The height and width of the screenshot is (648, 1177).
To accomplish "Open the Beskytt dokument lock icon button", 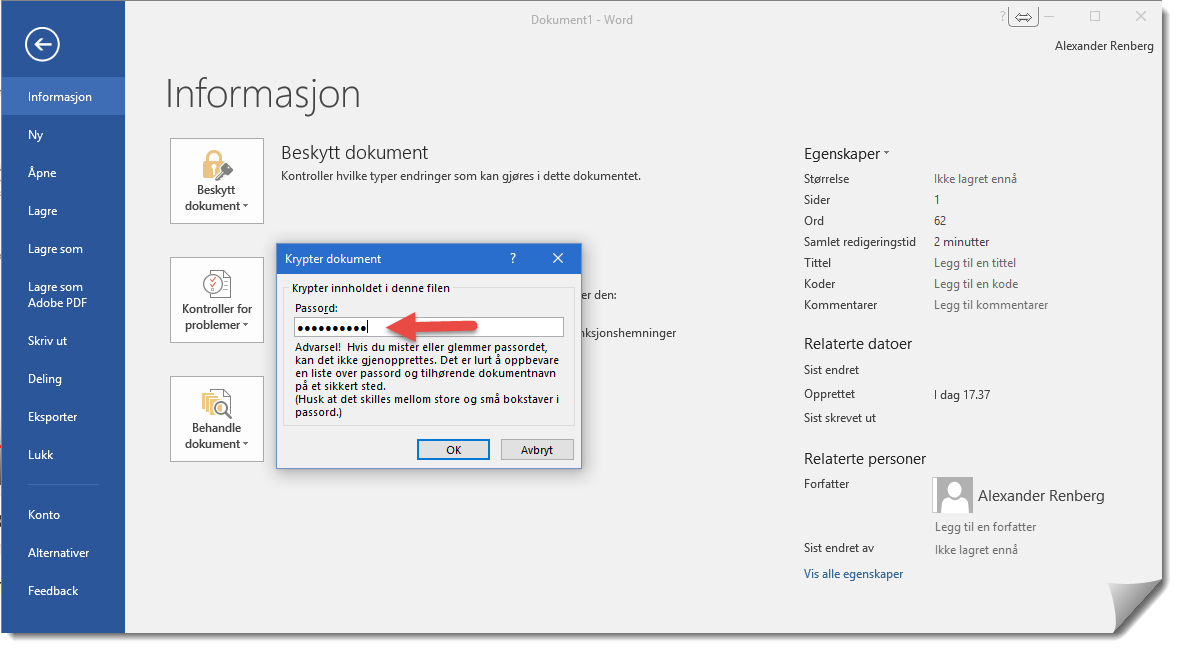I will click(217, 166).
